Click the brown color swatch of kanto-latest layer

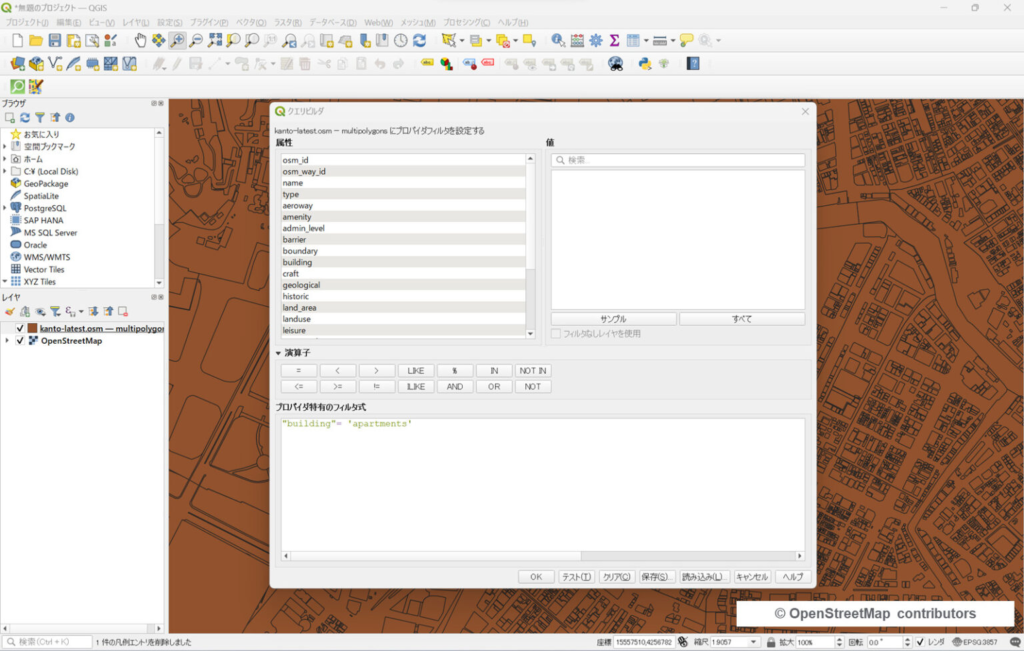point(32,328)
